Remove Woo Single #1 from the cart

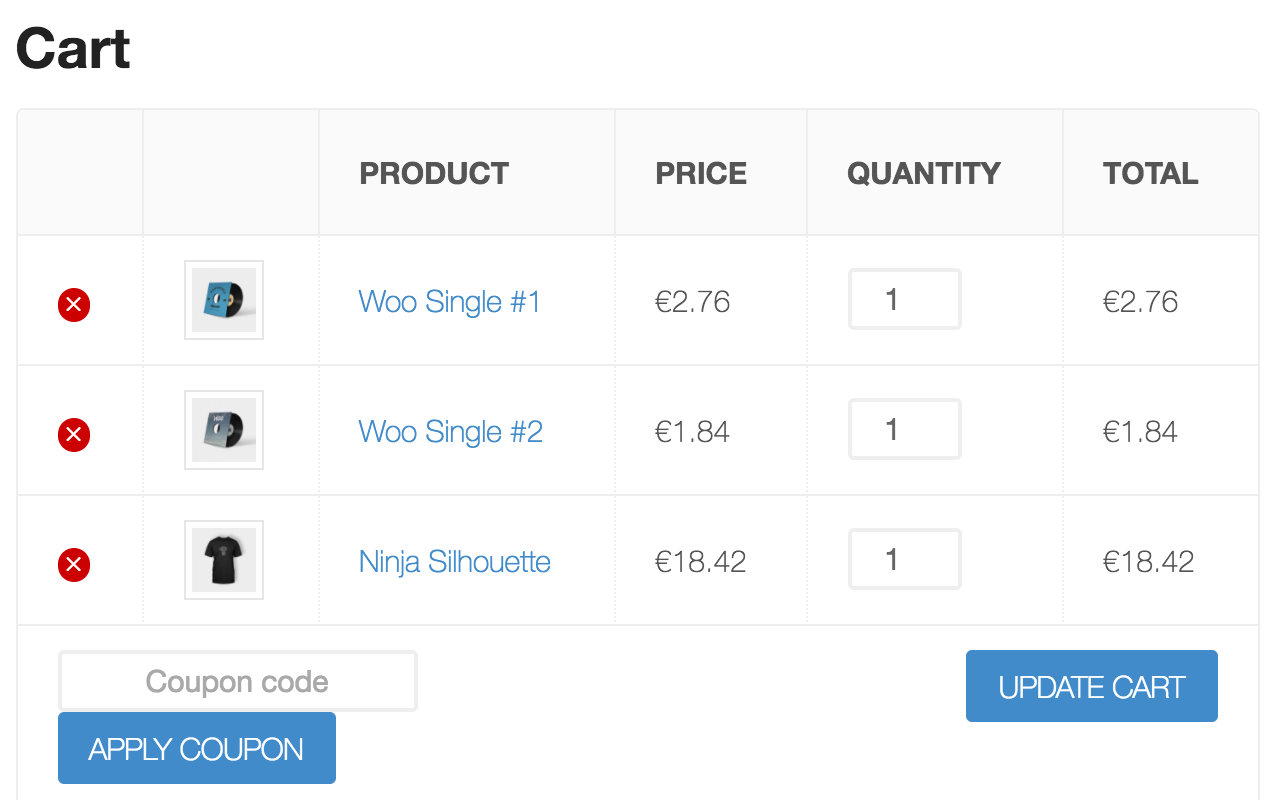73,305
